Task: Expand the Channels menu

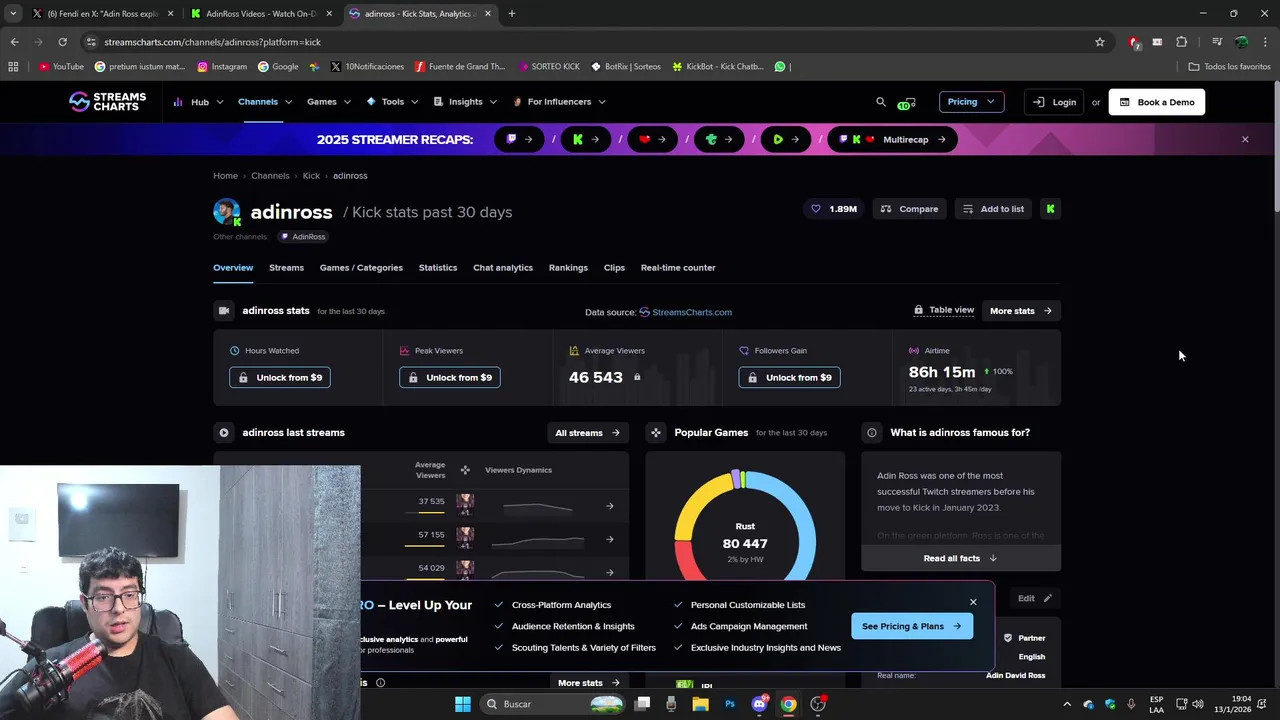Action: 265,102
